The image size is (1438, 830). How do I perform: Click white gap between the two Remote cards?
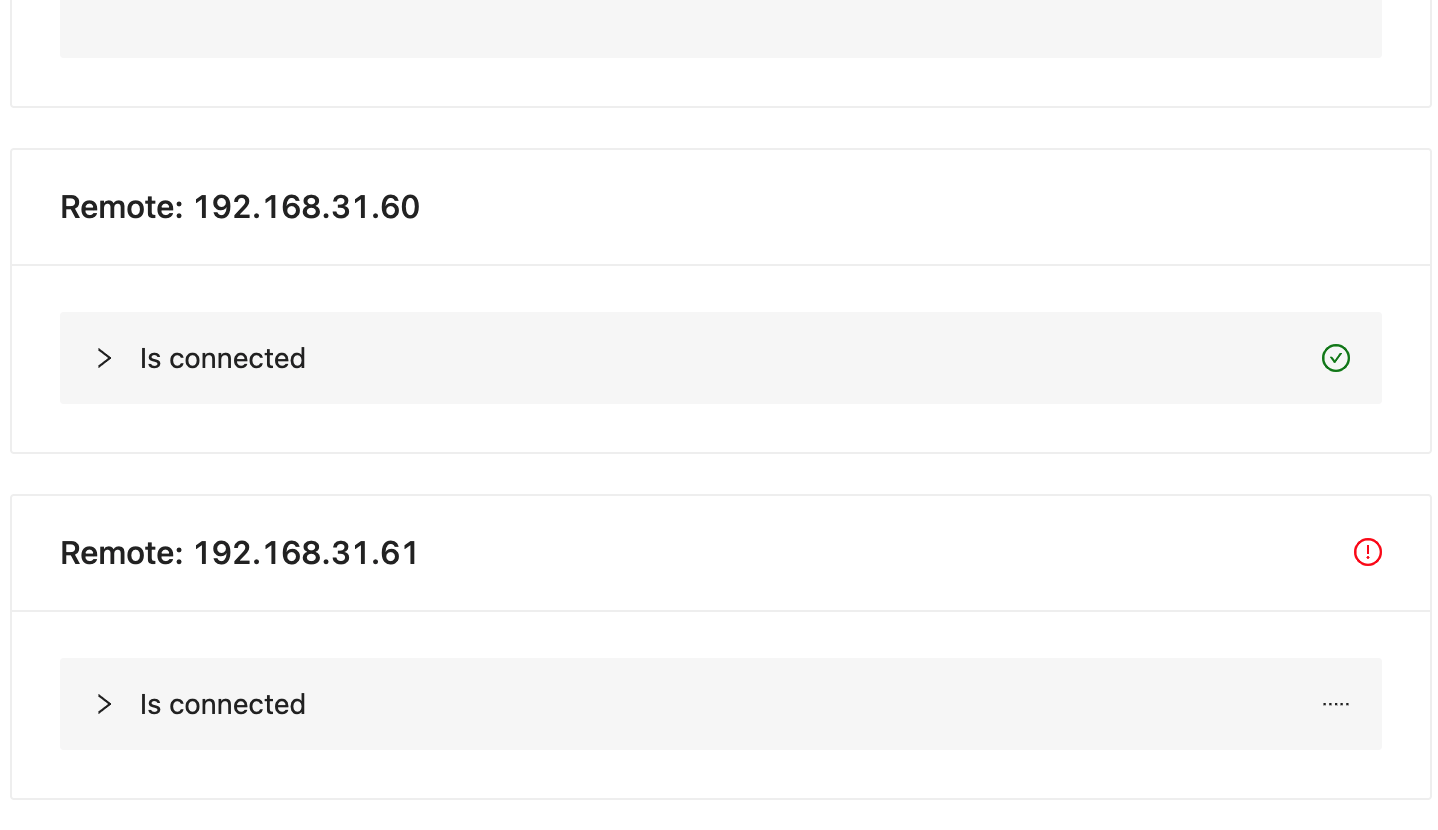pyautogui.click(x=720, y=474)
